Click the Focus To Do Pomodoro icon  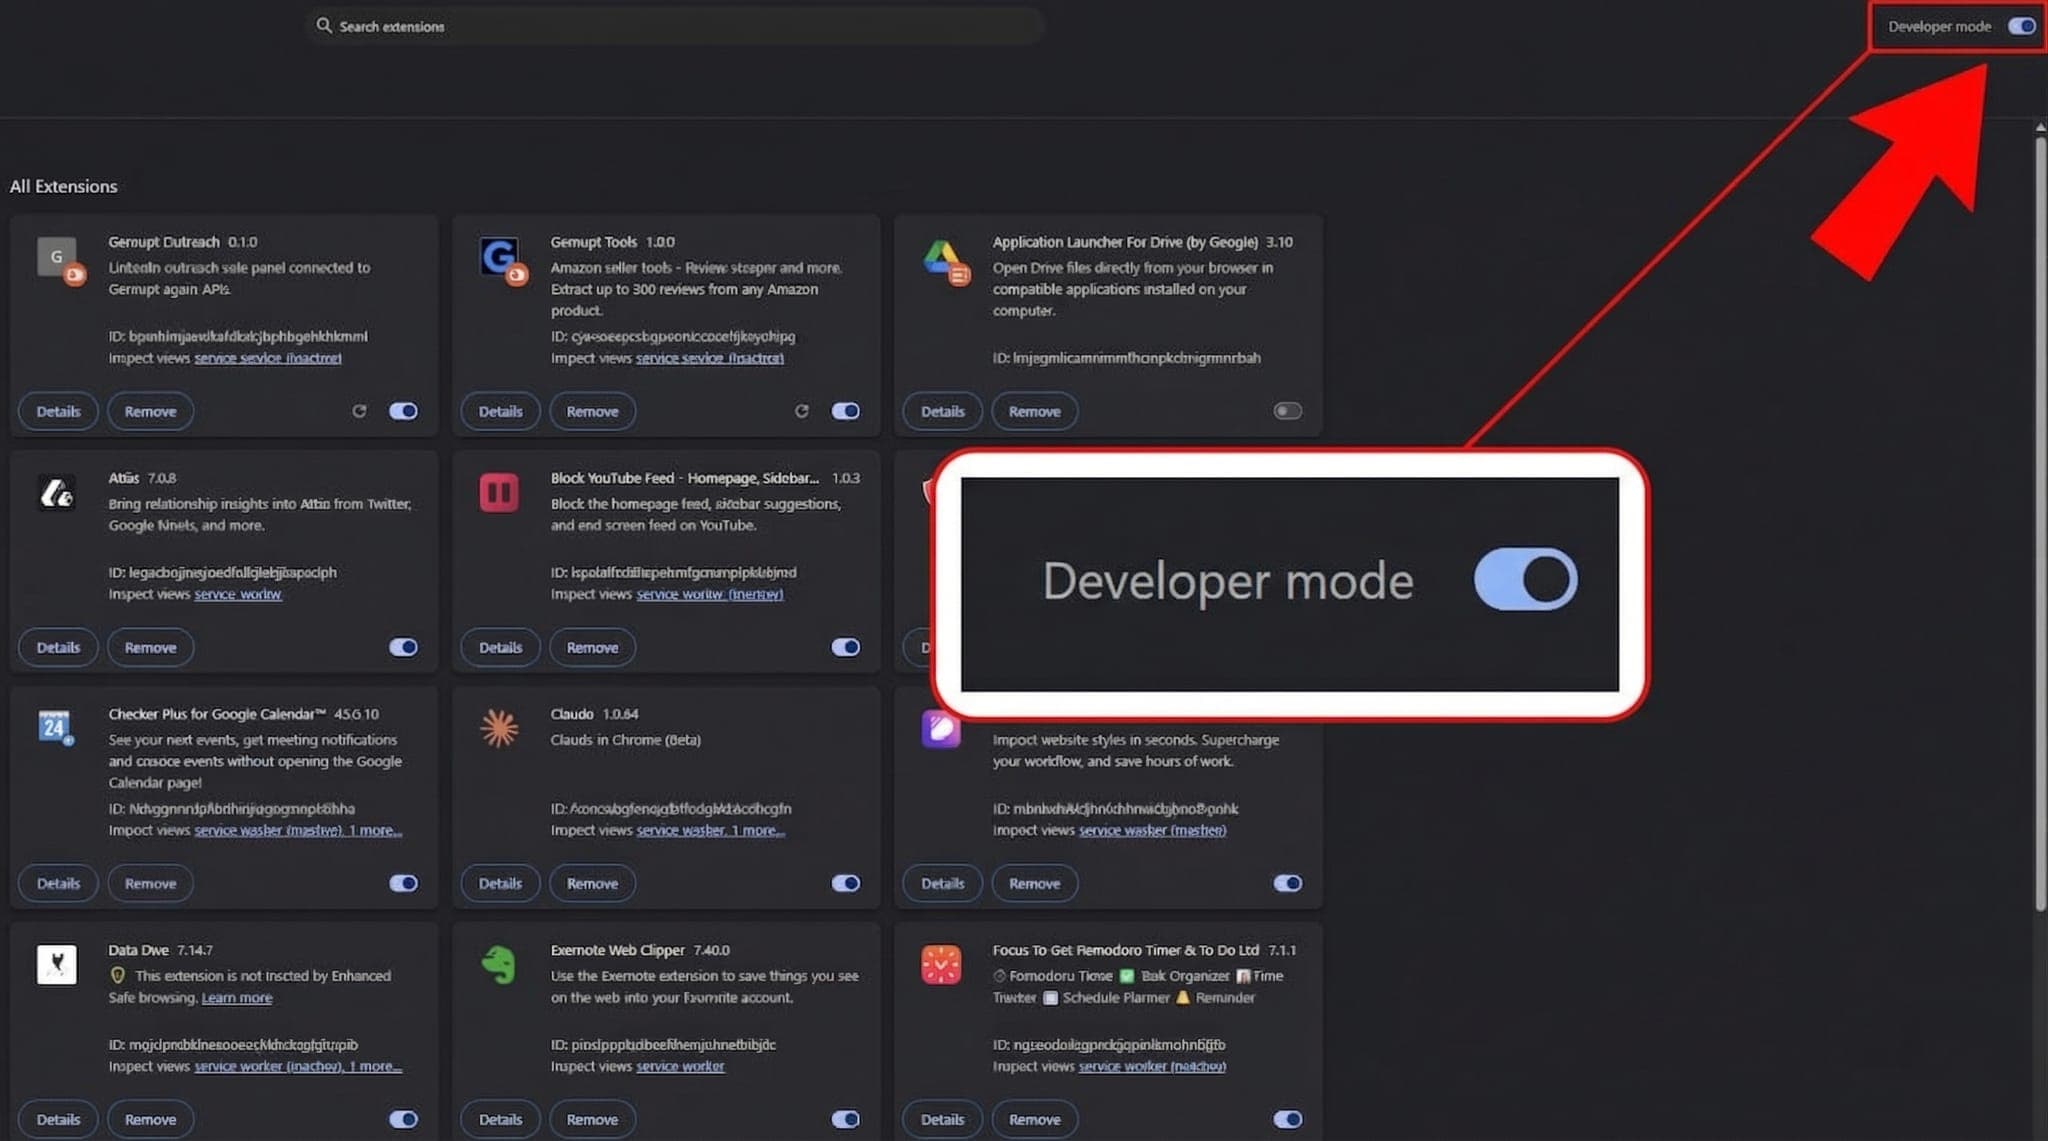tap(941, 965)
